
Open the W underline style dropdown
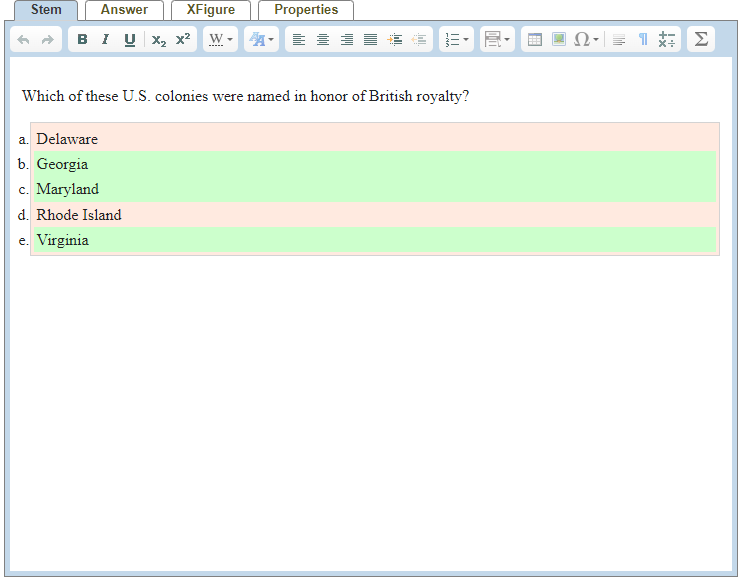[220, 40]
